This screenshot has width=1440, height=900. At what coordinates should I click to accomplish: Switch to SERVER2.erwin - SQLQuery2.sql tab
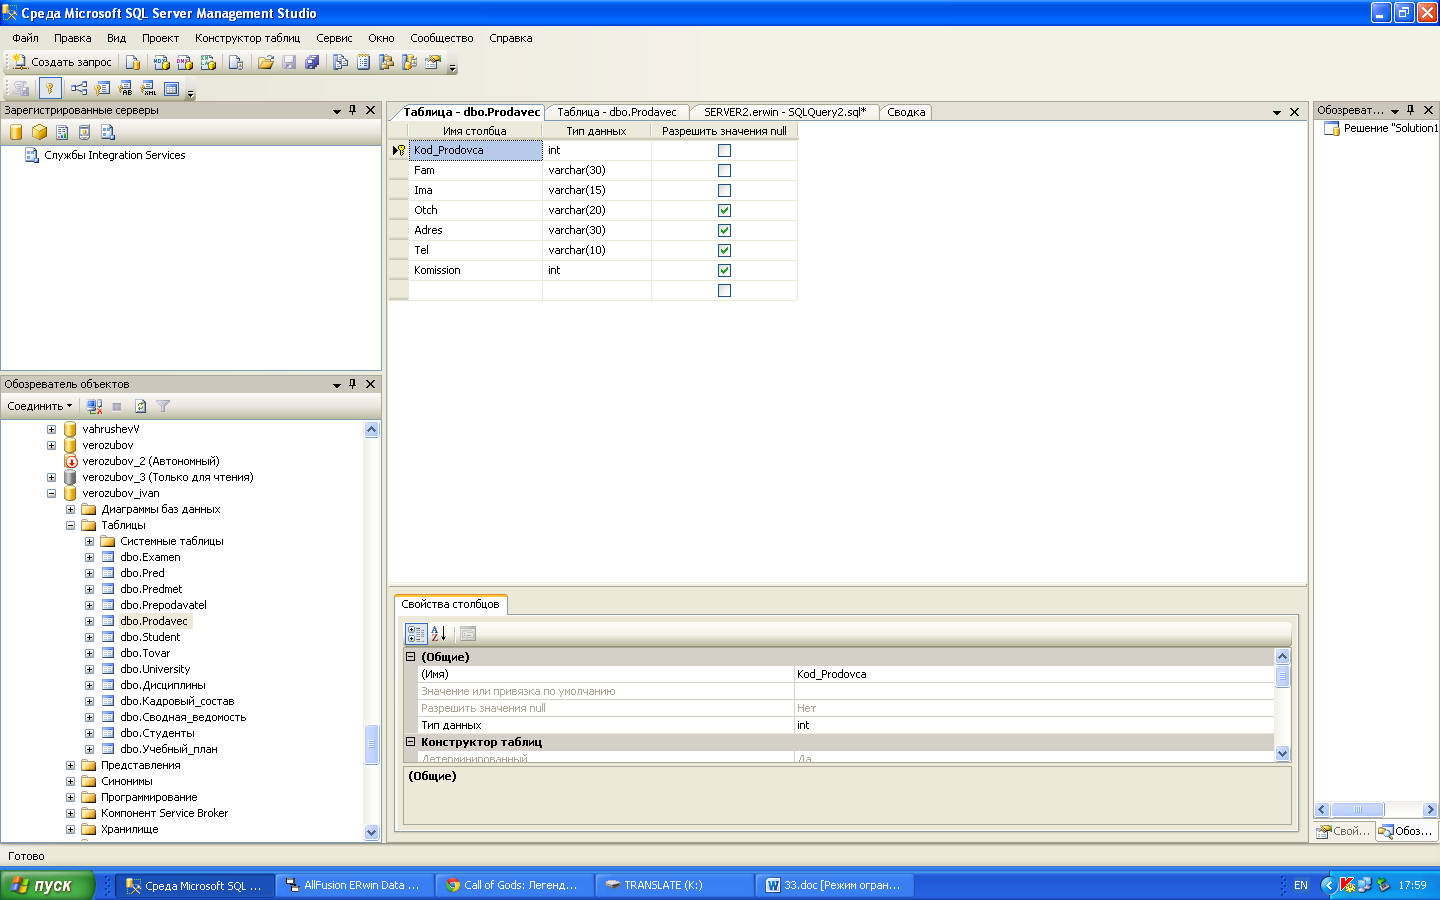(784, 112)
